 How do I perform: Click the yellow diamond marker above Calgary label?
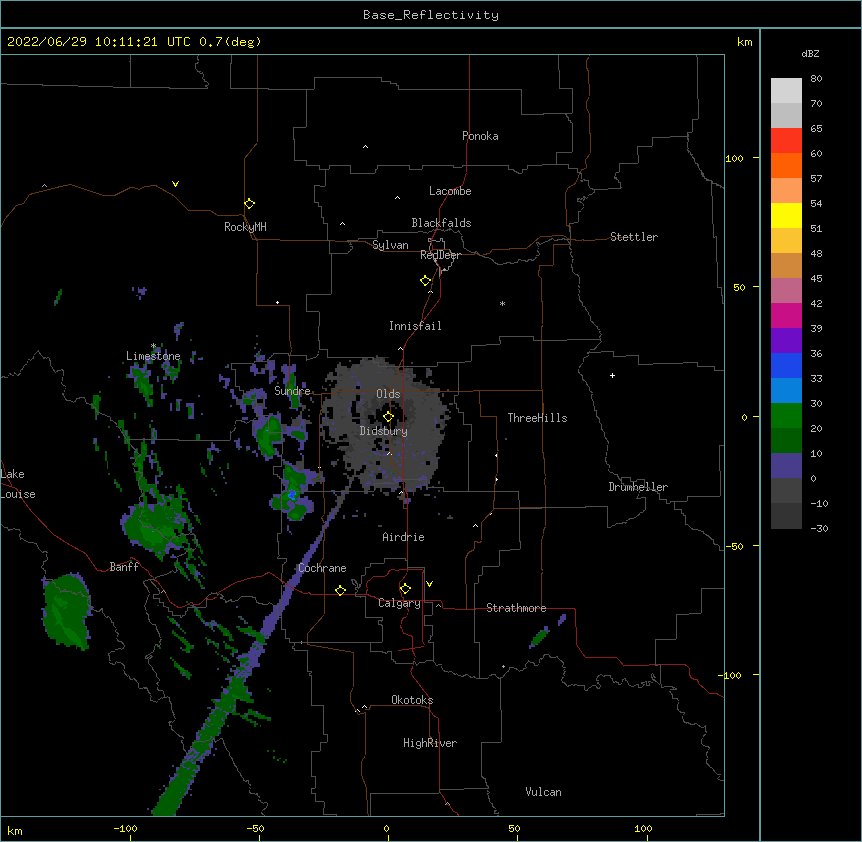tap(405, 589)
